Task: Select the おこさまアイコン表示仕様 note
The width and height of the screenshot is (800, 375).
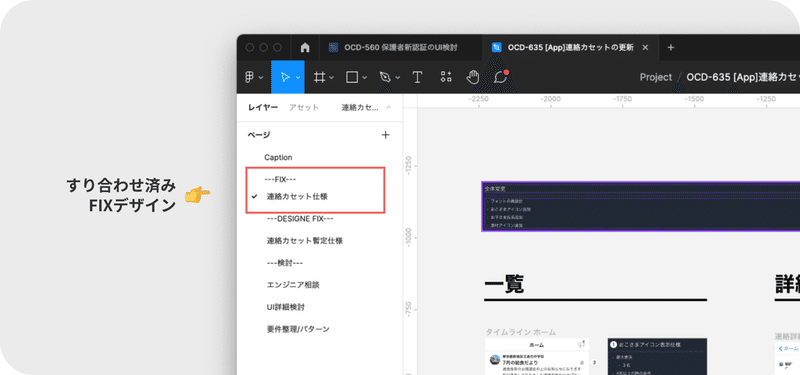Action: (657, 357)
